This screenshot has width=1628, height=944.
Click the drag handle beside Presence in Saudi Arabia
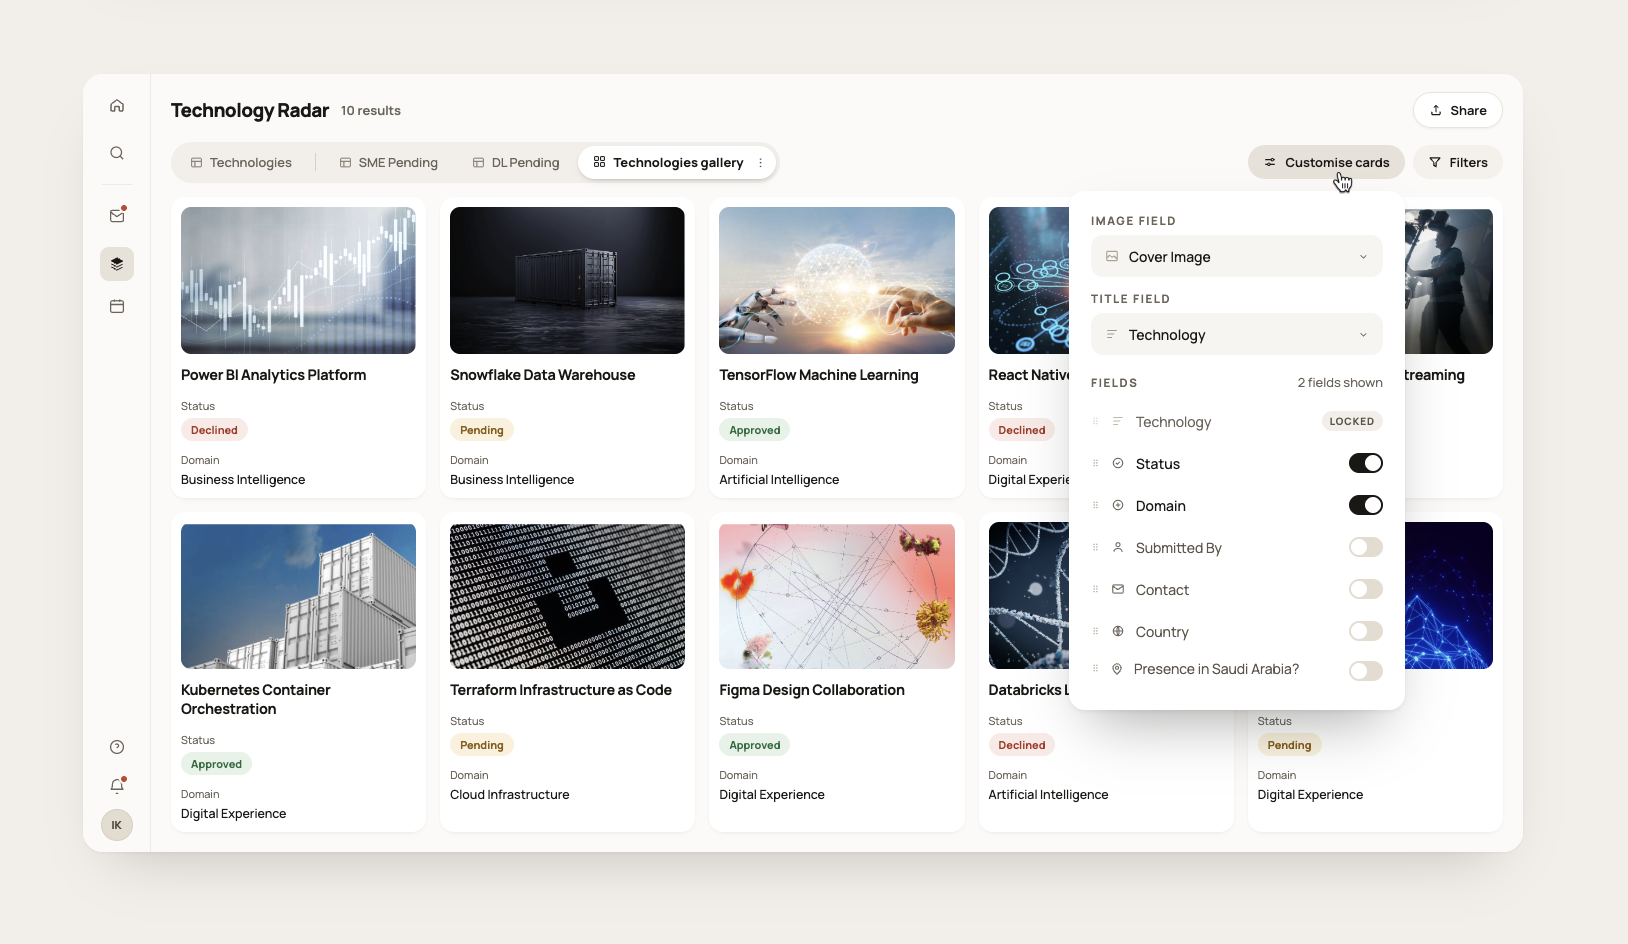tap(1096, 668)
